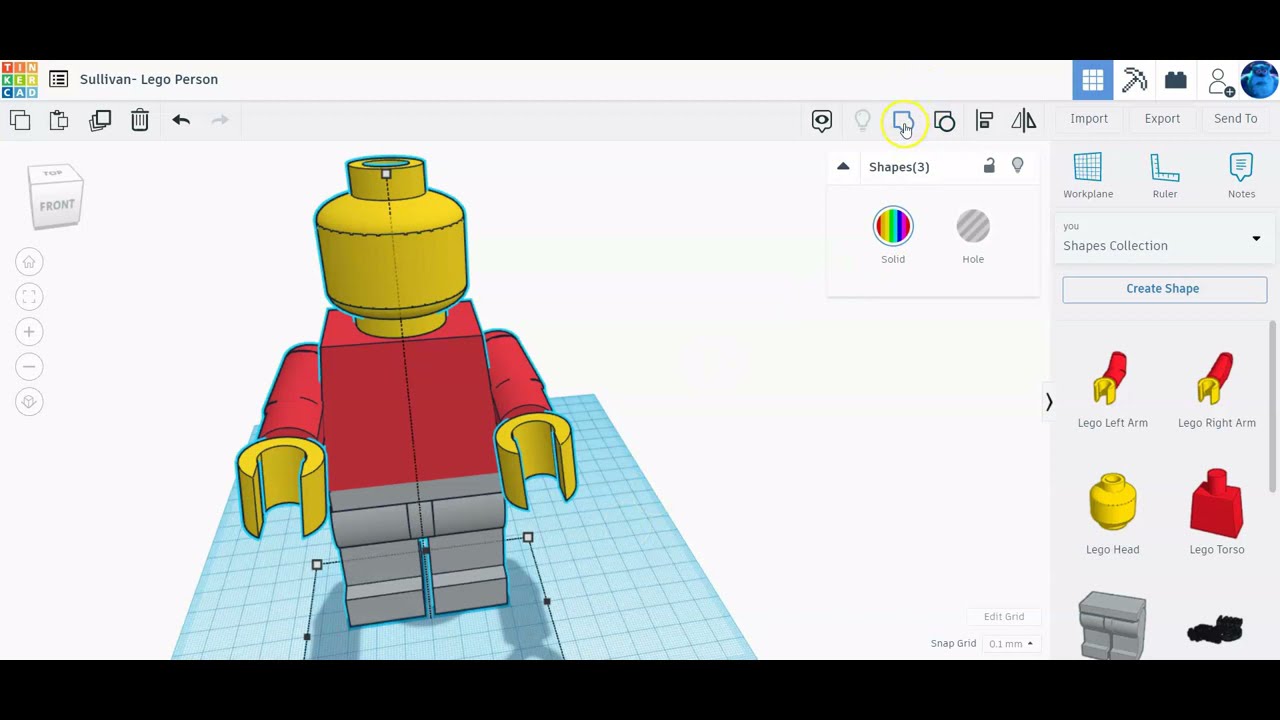Viewport: 1280px width, 720px height.
Task: Open the design list menu icon
Action: pyautogui.click(x=59, y=79)
